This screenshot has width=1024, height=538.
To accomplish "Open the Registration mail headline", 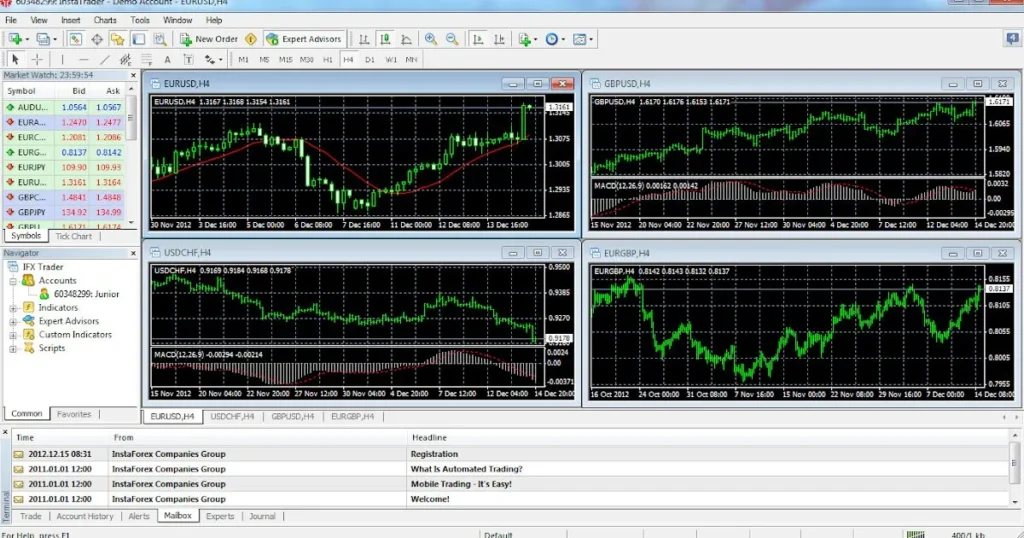I will [x=434, y=454].
